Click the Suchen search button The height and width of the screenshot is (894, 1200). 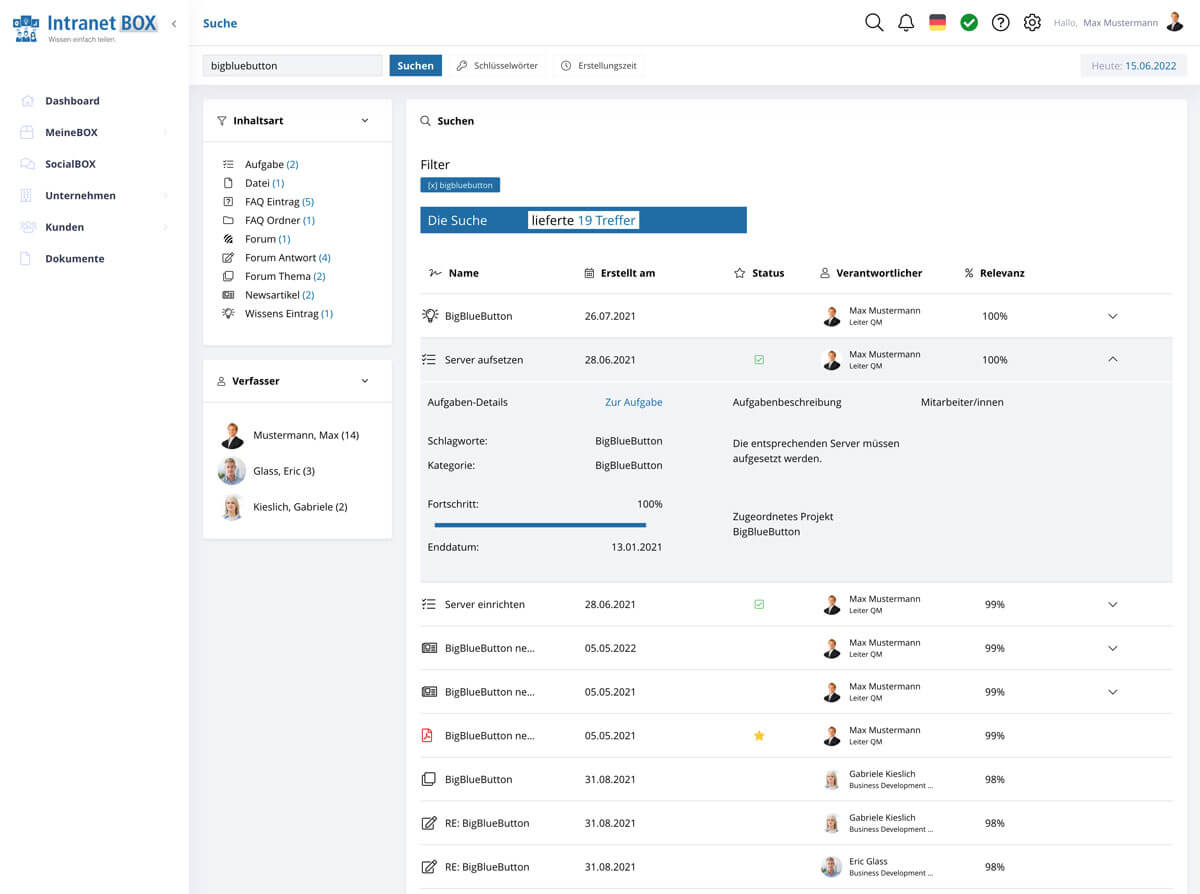pyautogui.click(x=416, y=66)
